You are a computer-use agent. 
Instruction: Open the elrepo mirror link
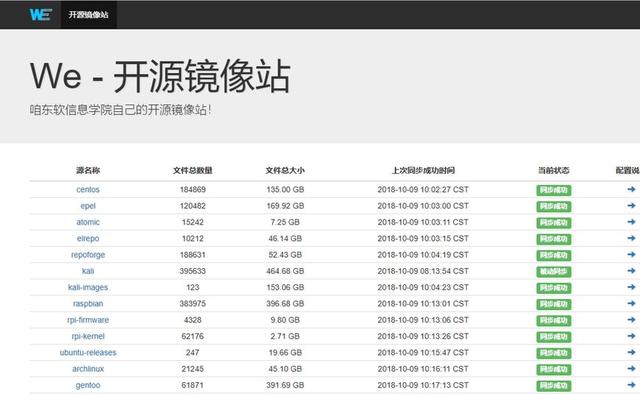coord(88,238)
